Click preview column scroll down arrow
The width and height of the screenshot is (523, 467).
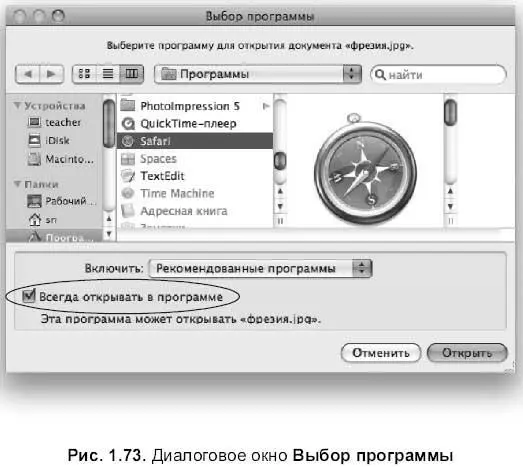(x=450, y=206)
